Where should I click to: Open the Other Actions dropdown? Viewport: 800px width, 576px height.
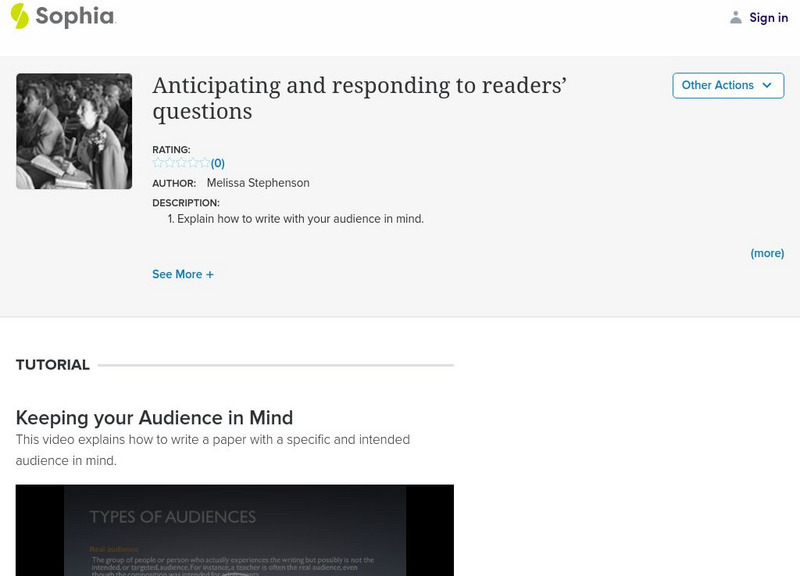click(728, 85)
